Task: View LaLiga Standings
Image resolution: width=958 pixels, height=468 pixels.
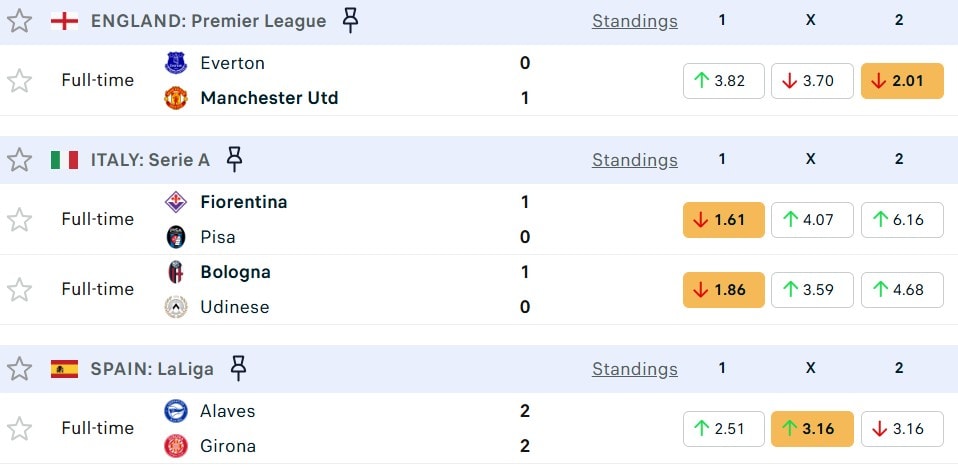Action: click(634, 369)
